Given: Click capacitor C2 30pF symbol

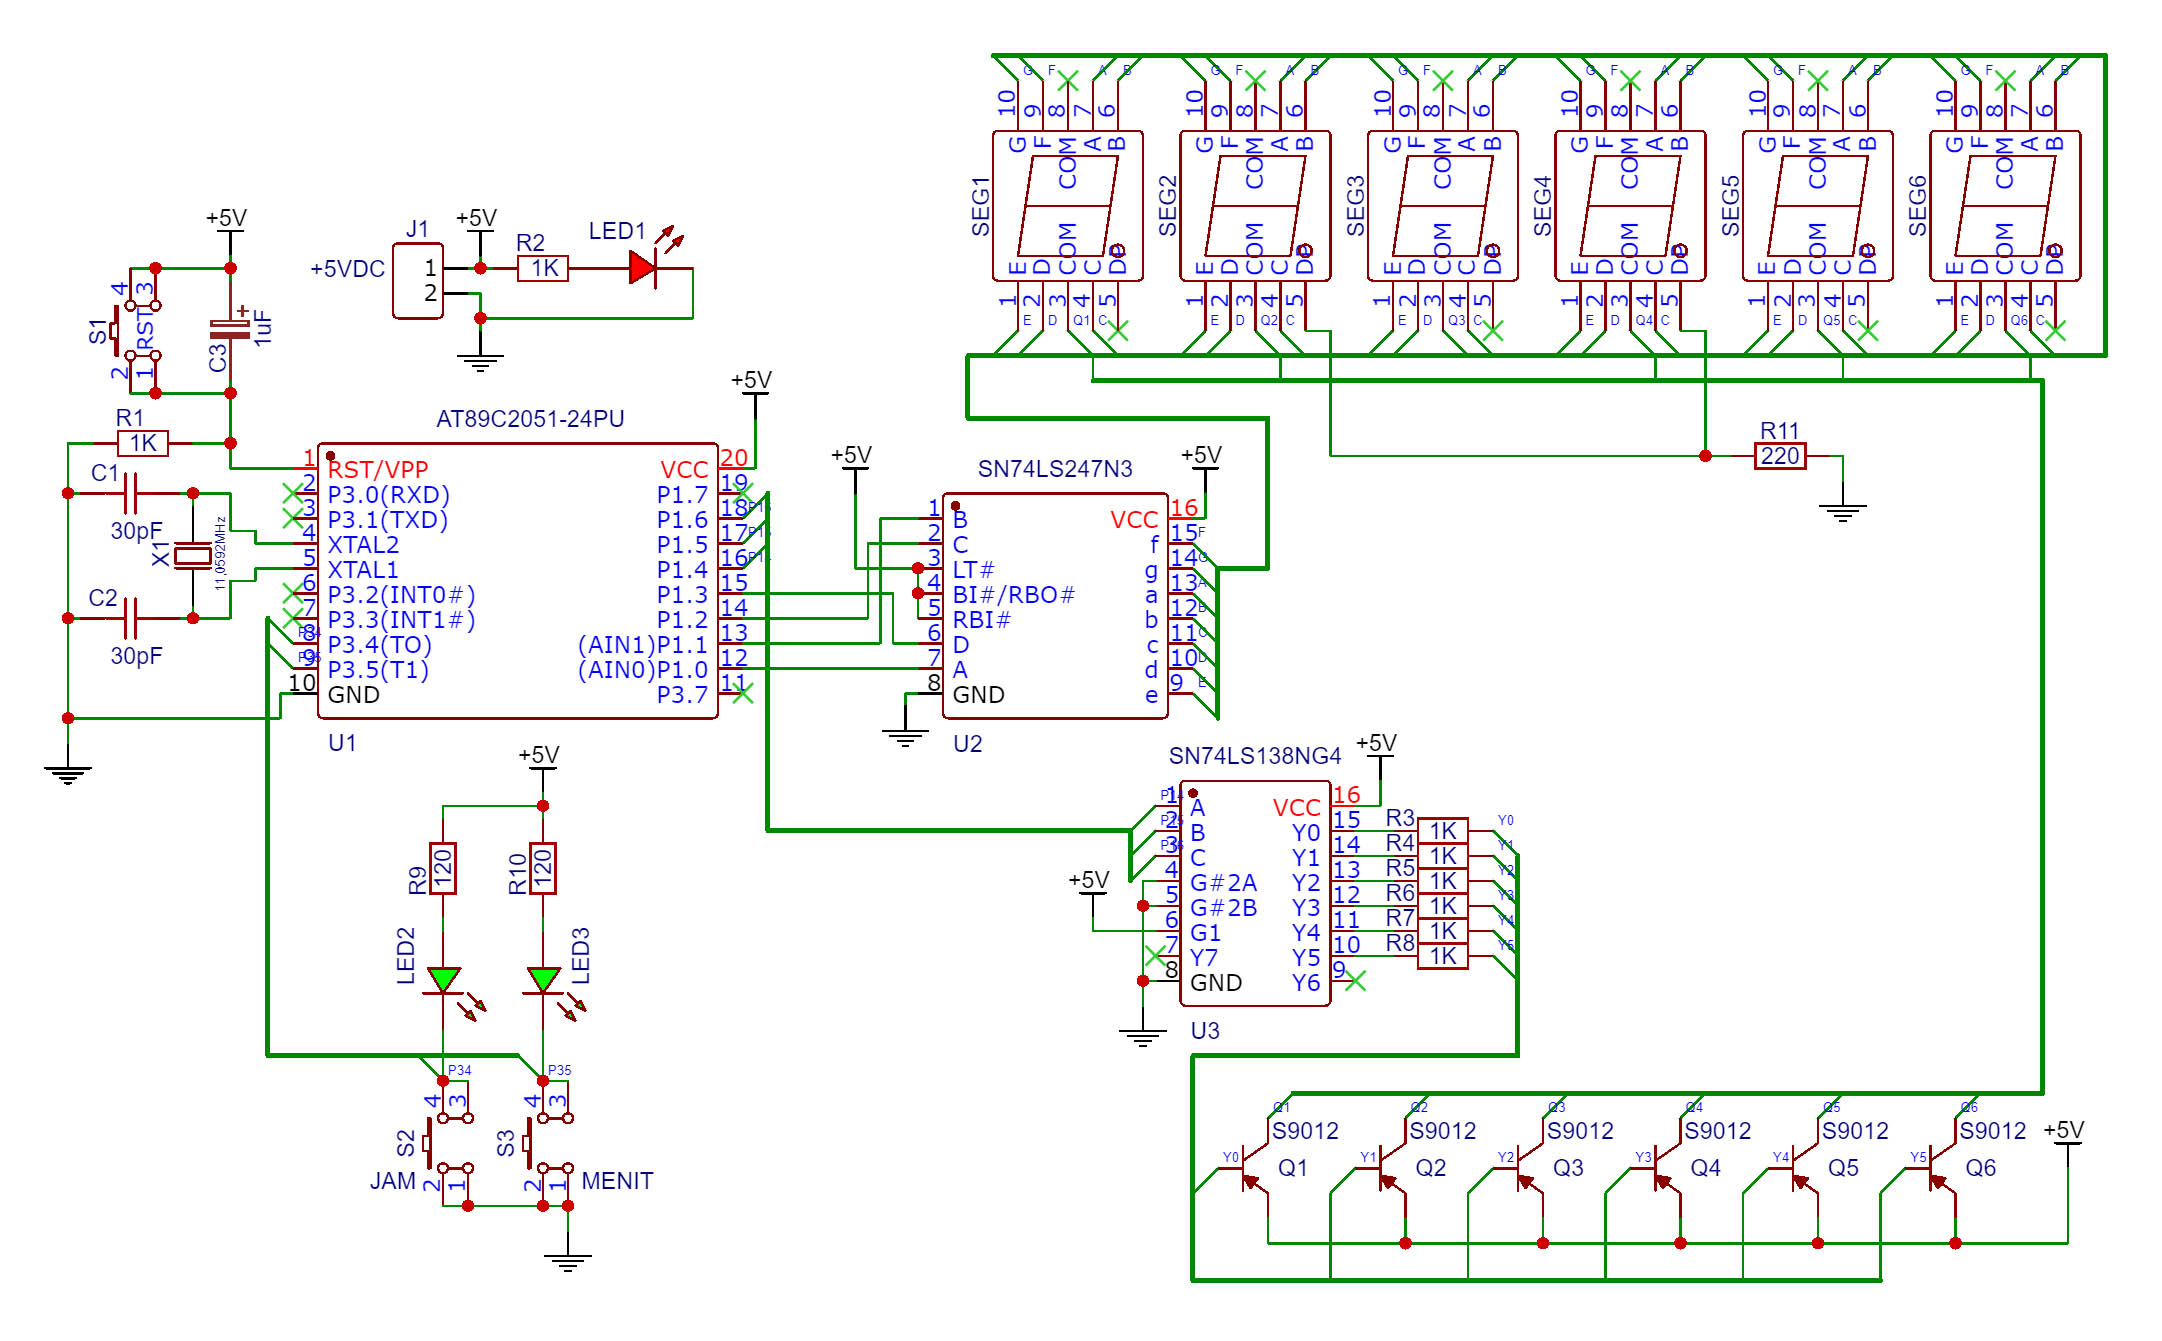Looking at the screenshot, I should (x=130, y=618).
